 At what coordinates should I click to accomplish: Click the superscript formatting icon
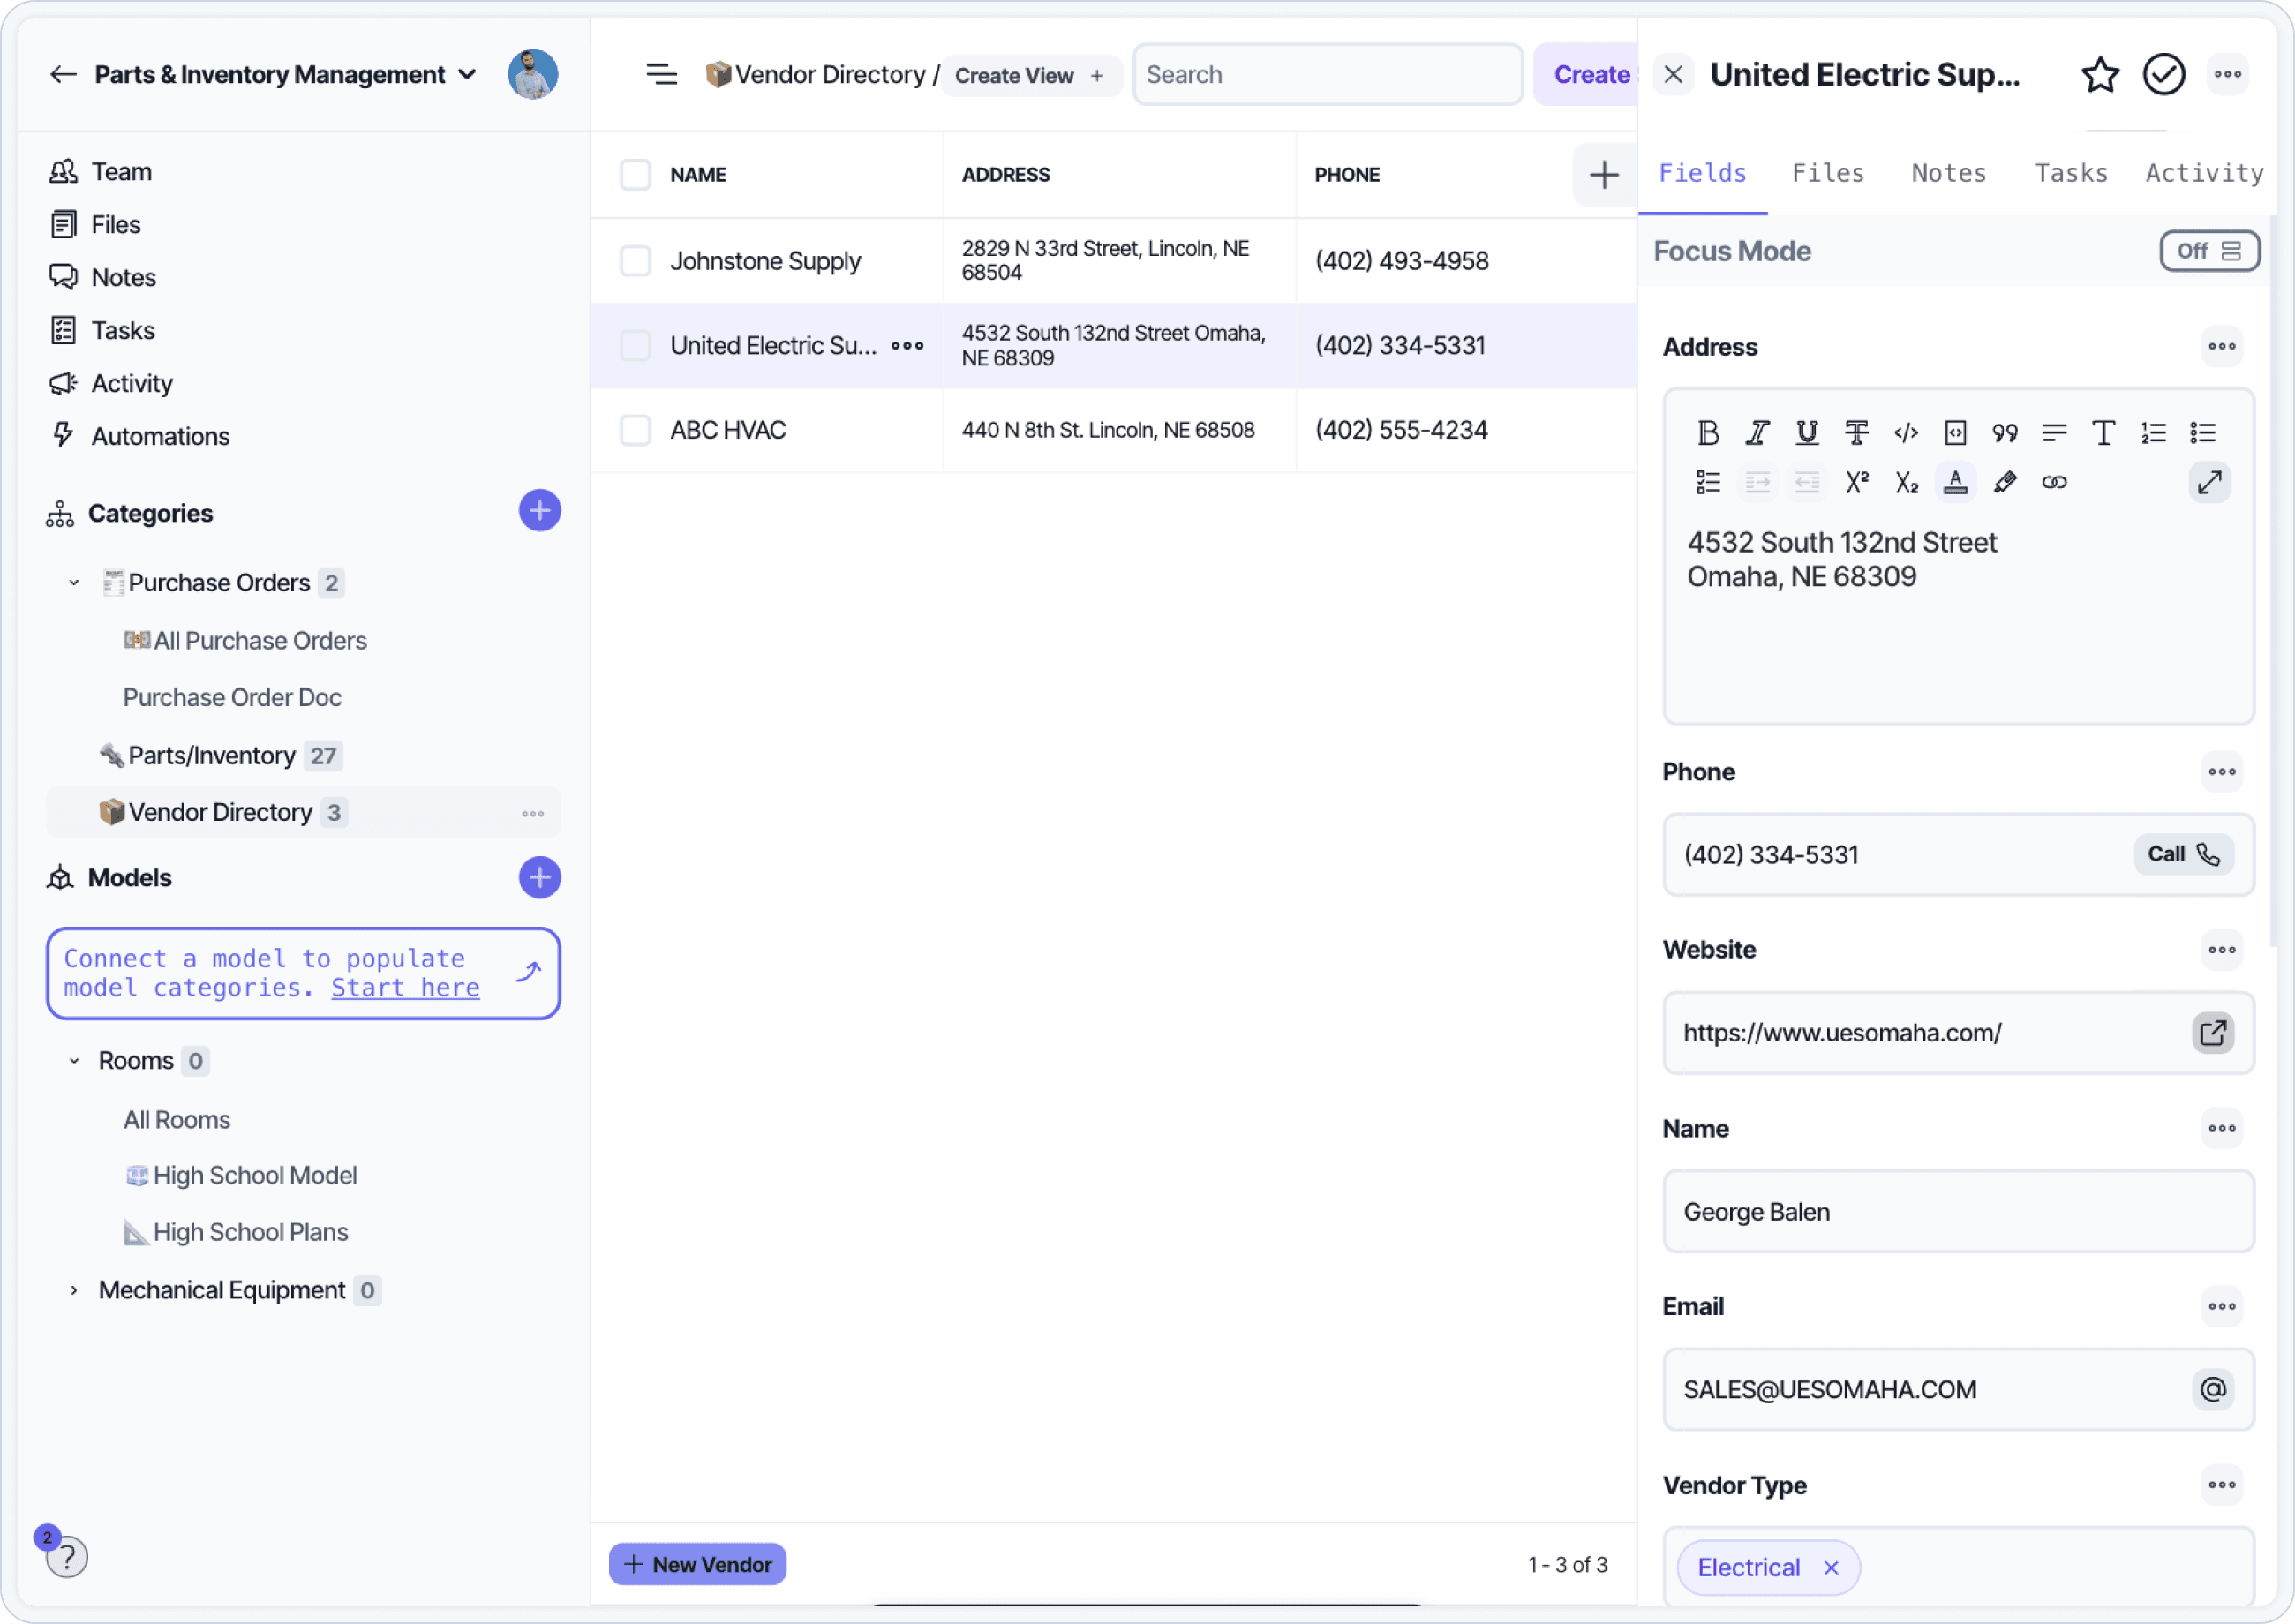(x=1856, y=482)
